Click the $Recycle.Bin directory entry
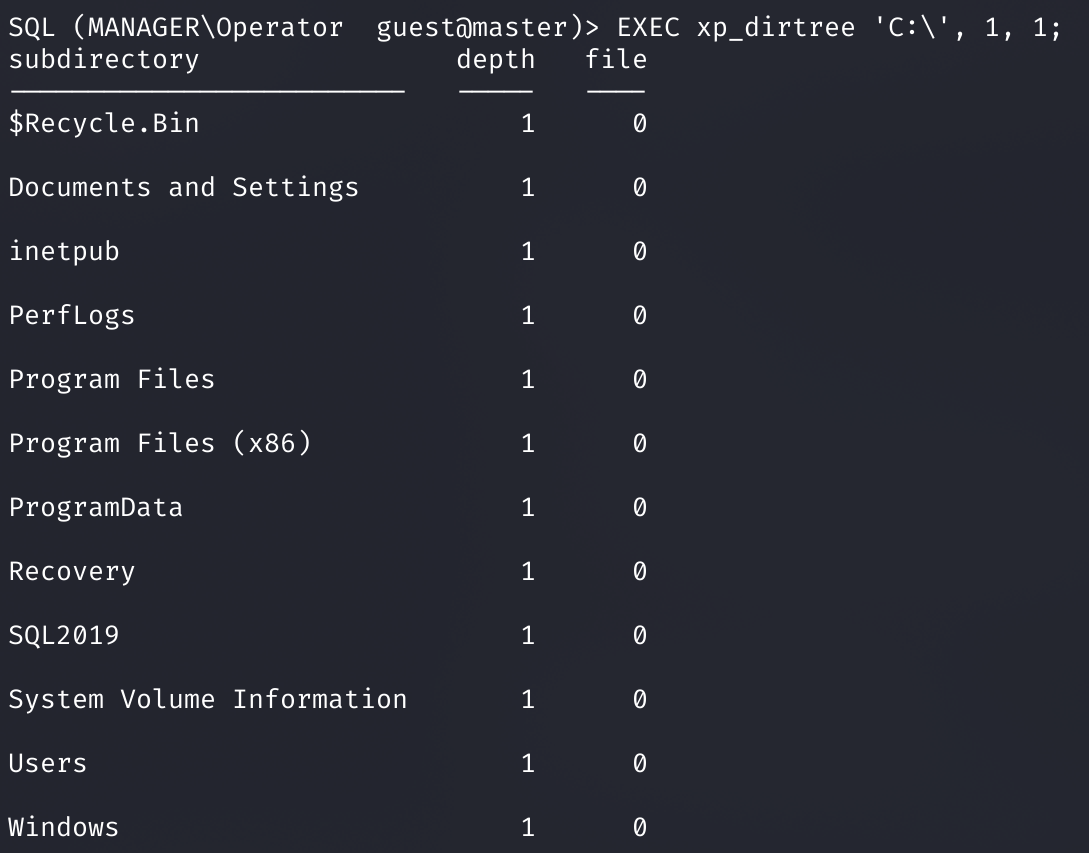This screenshot has width=1089, height=853. point(104,123)
